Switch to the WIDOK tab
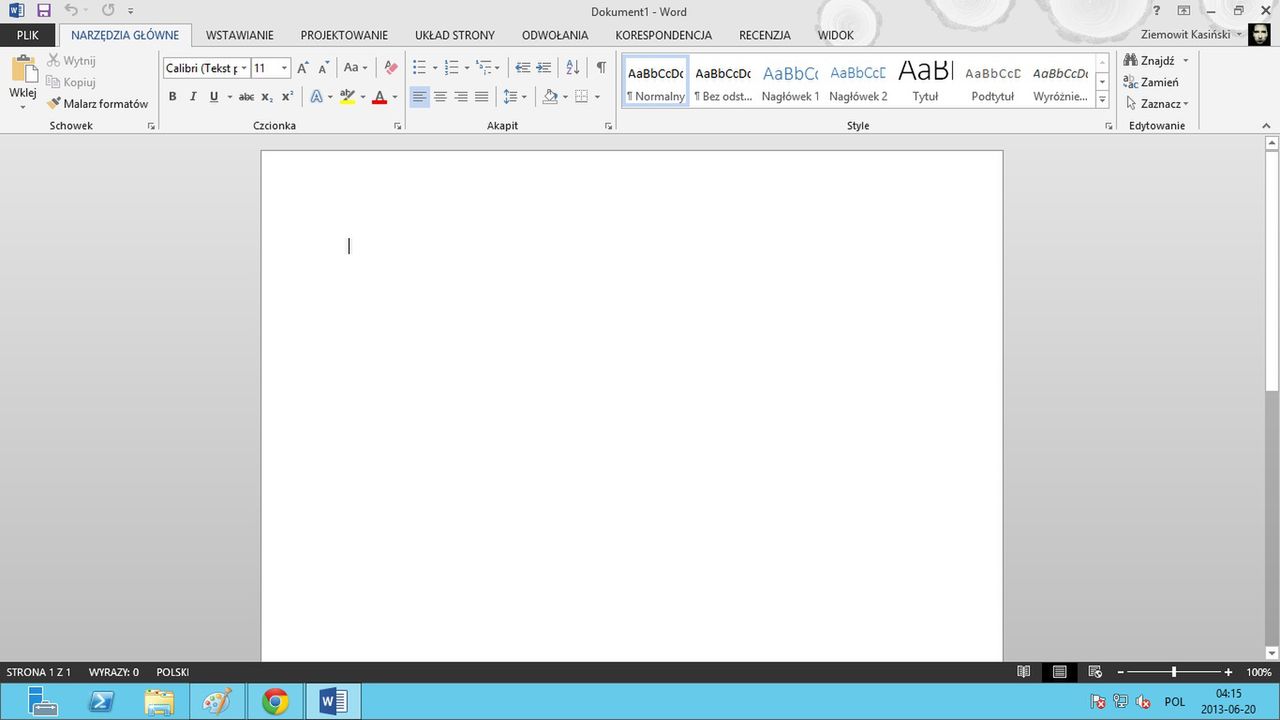Screen dimensions: 1280x720 tap(836, 35)
